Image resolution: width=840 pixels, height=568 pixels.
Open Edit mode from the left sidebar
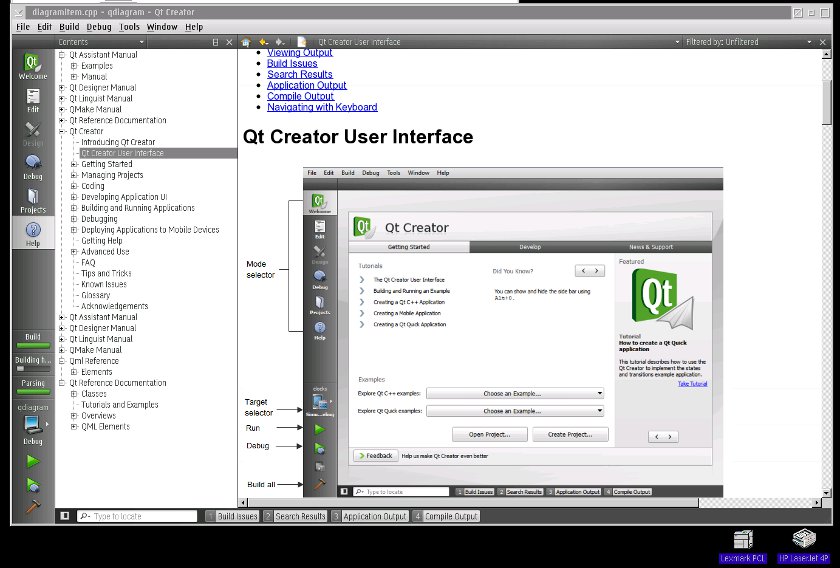pos(33,100)
